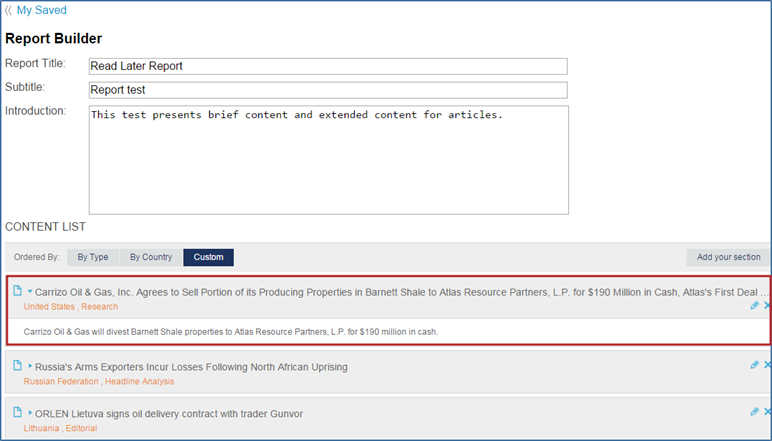Select the Custom ordering option
This screenshot has height=441, width=772.
tap(208, 257)
